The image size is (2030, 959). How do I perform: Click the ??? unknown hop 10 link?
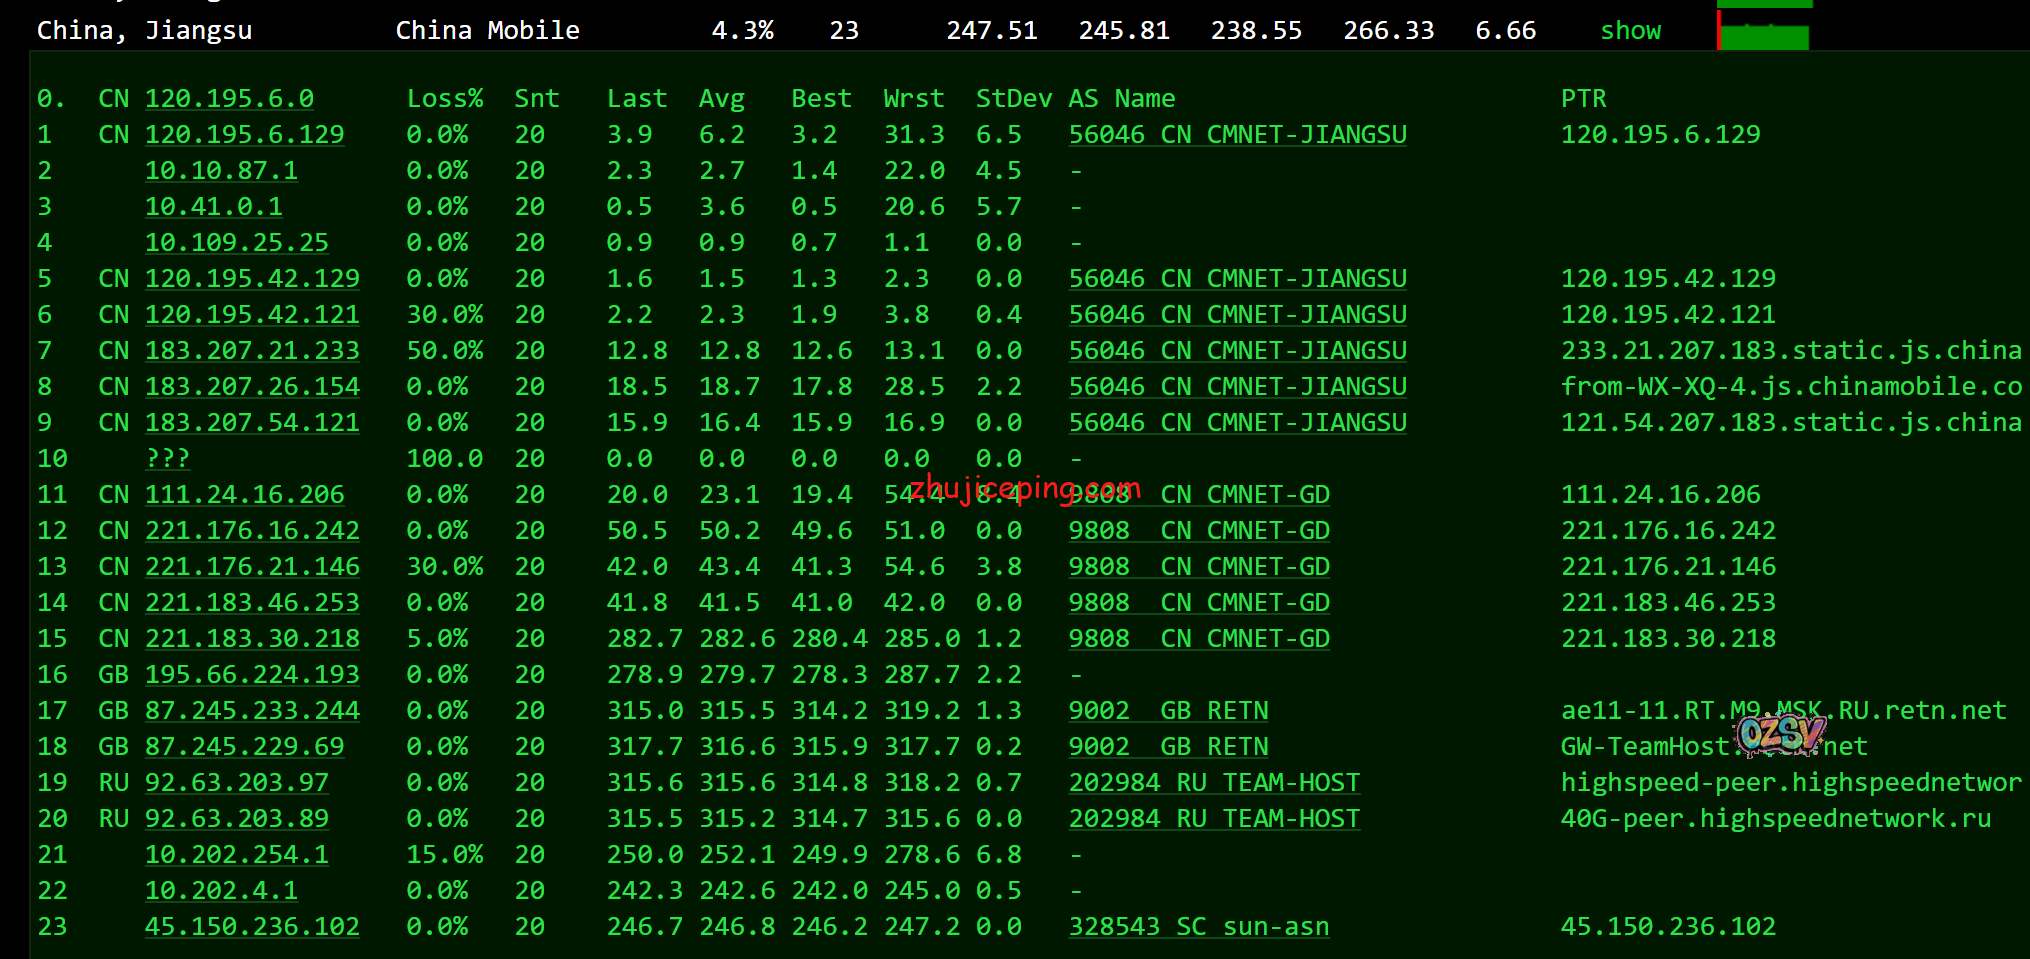coord(167,459)
